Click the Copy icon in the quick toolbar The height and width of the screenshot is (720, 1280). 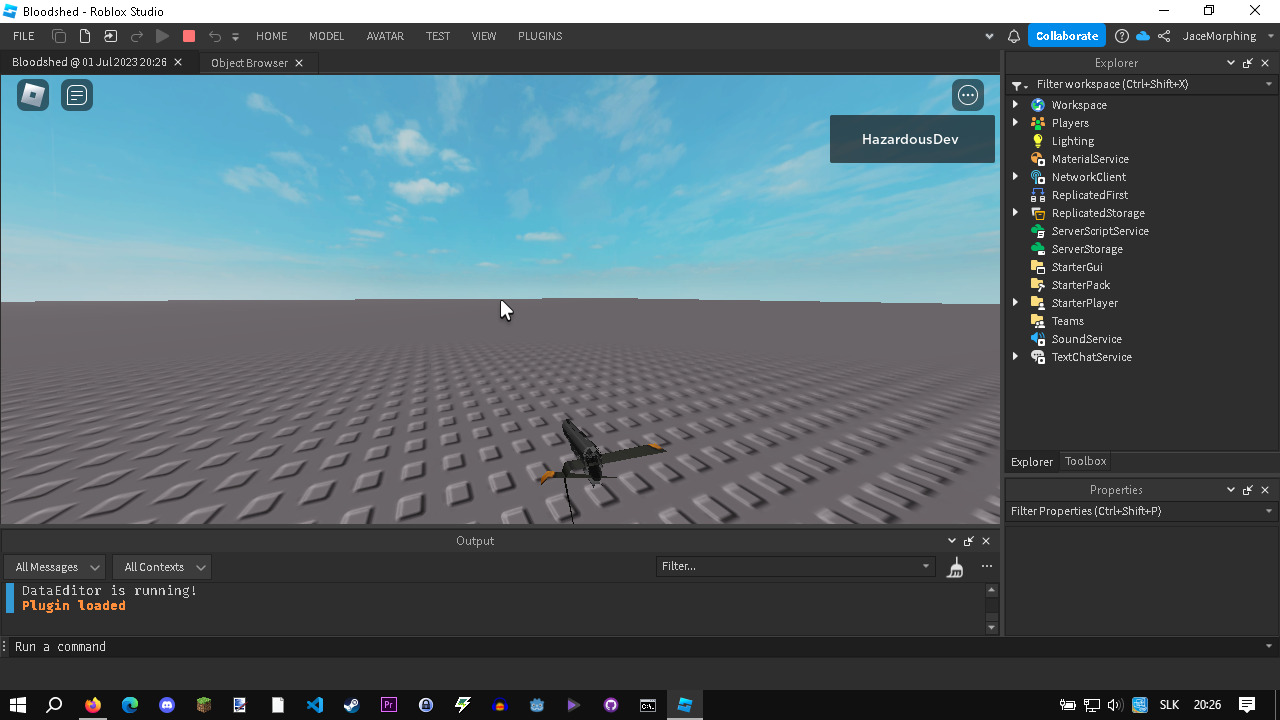coord(59,36)
